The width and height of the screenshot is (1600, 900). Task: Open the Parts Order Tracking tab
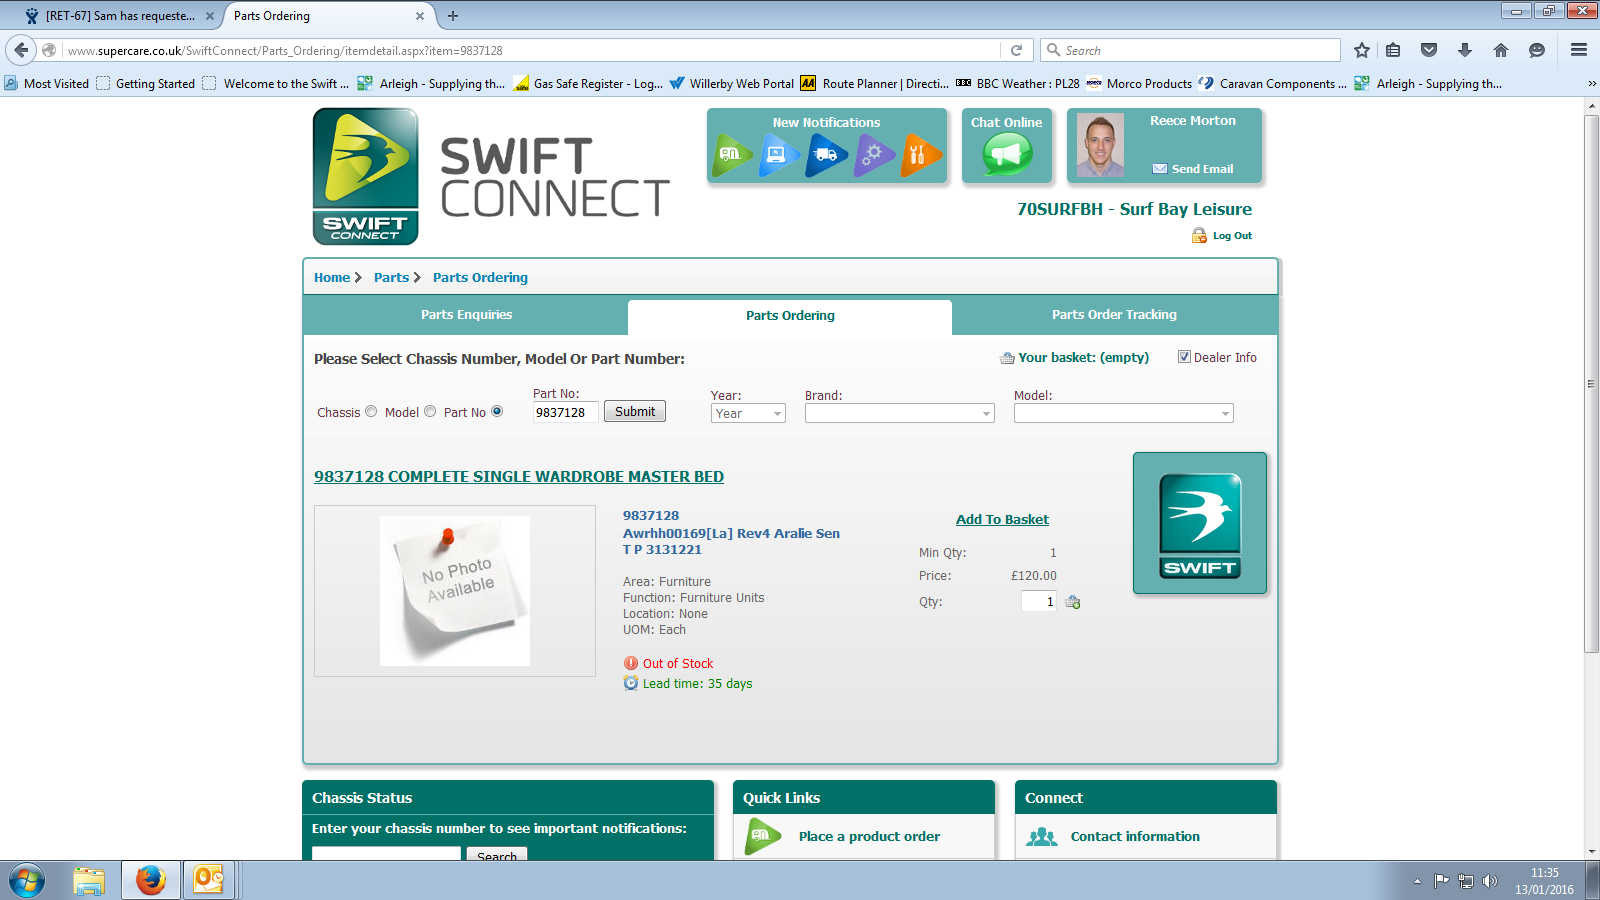click(1114, 315)
